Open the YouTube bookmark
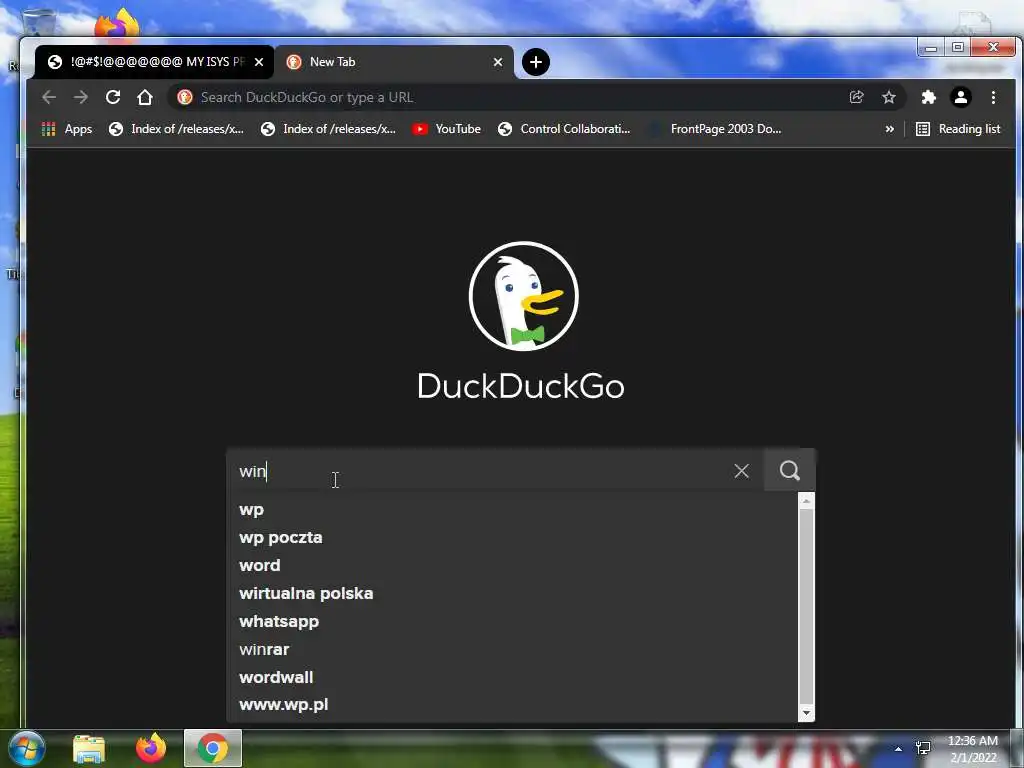1024x768 pixels. tap(447, 129)
